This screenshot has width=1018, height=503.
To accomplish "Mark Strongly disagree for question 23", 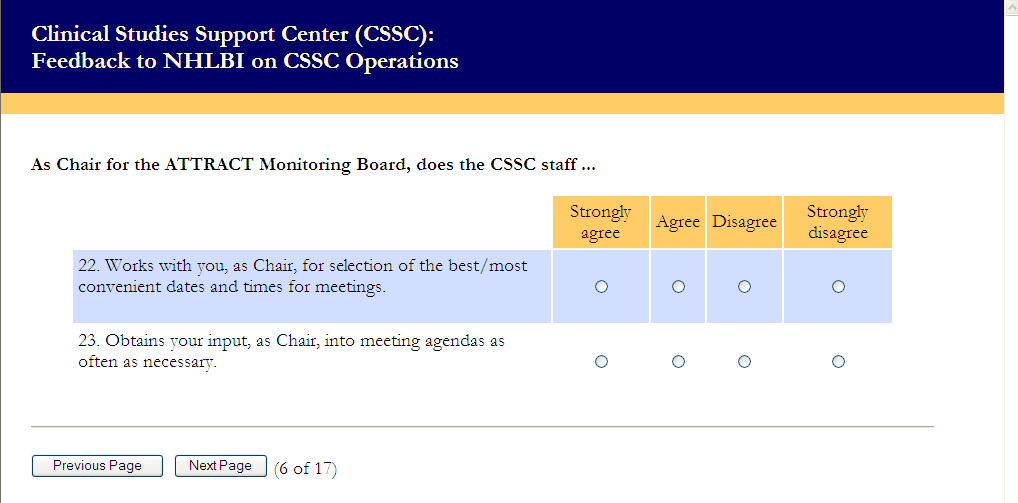I will point(838,361).
